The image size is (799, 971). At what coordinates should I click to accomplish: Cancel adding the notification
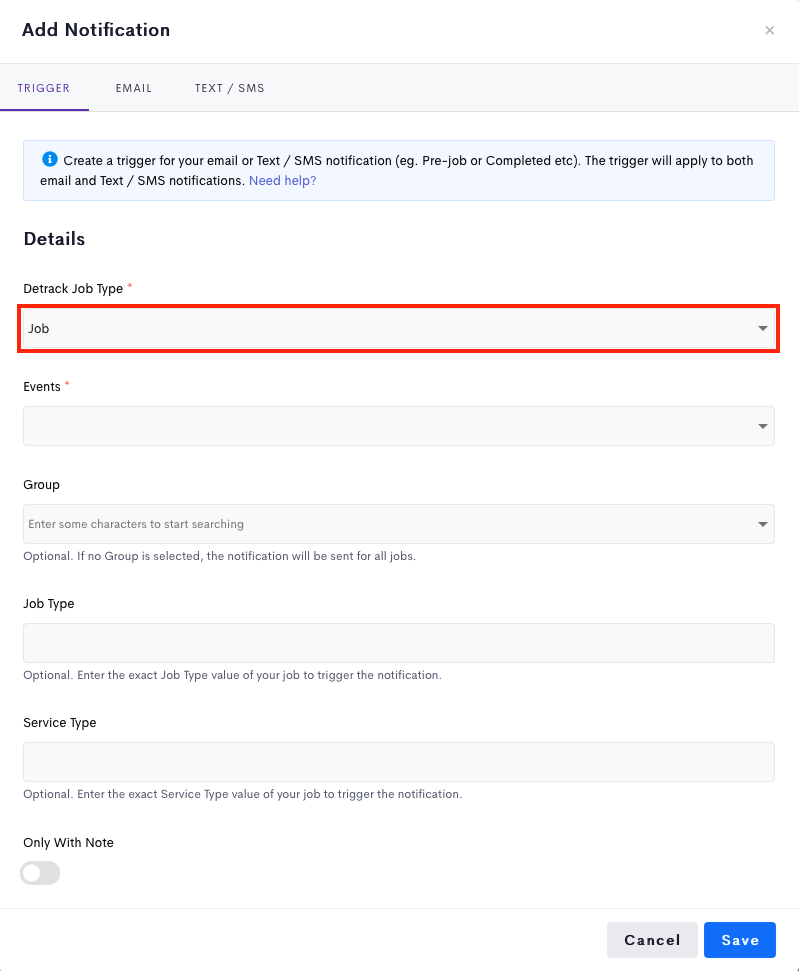coord(652,940)
